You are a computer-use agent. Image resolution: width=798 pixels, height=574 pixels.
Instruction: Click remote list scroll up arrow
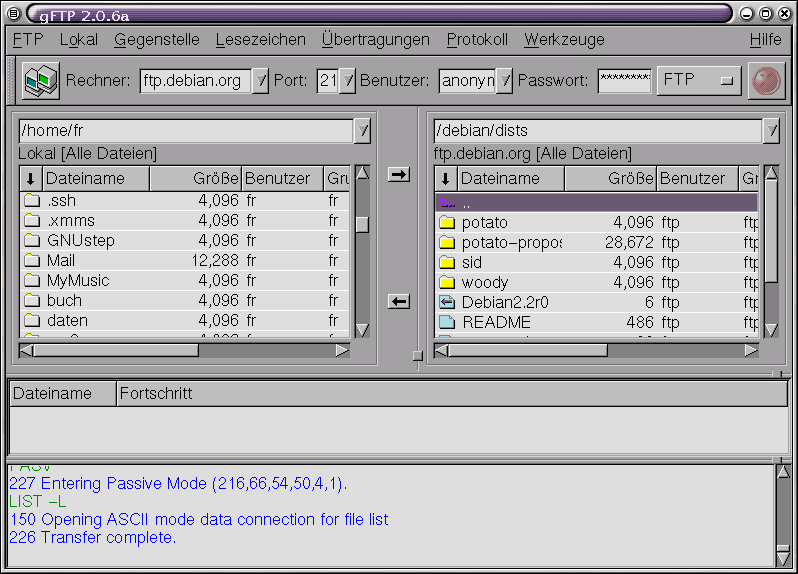772,173
